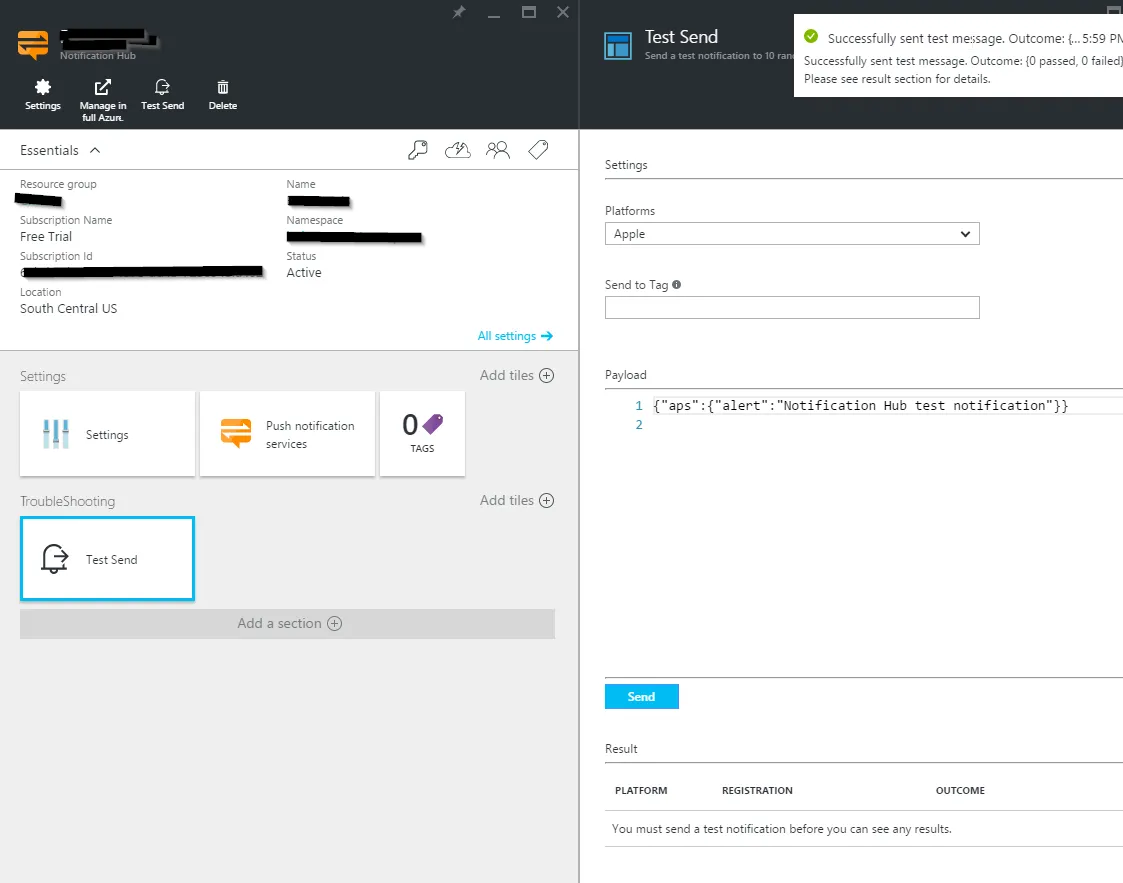Open quick start cloud icon
1123x883 pixels.
click(x=458, y=150)
